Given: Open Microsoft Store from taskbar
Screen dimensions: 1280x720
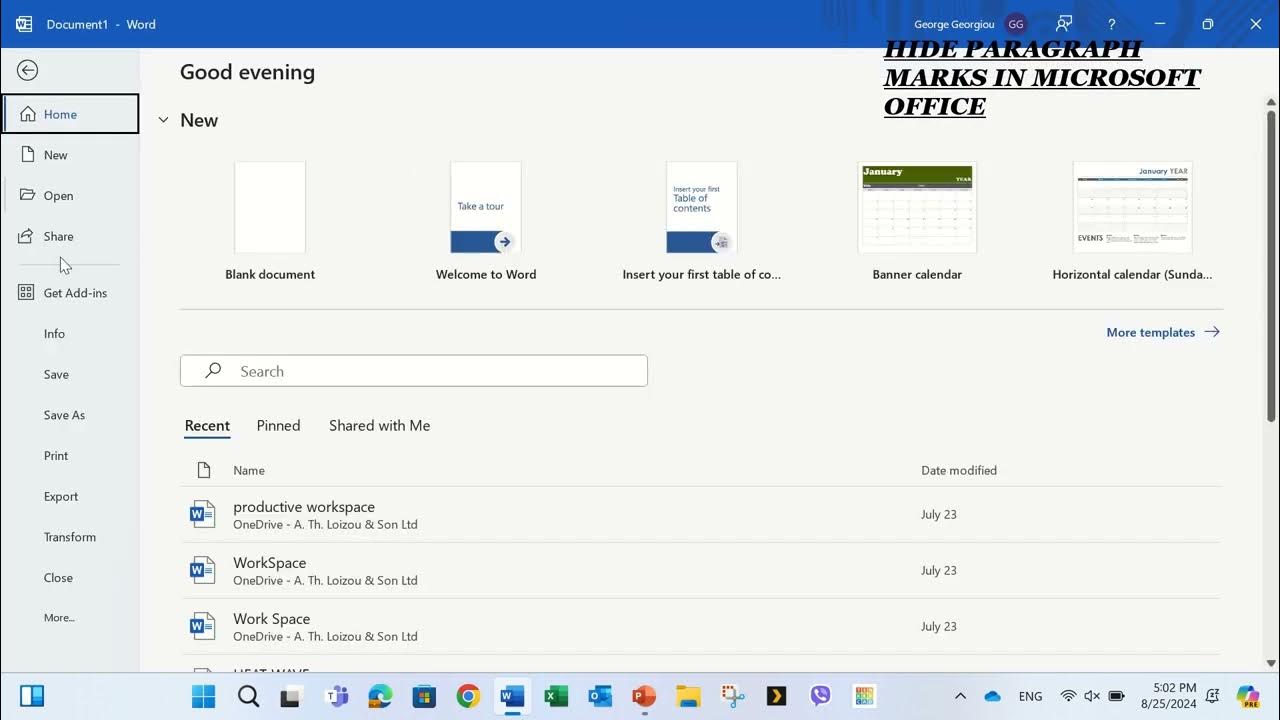Looking at the screenshot, I should (424, 696).
